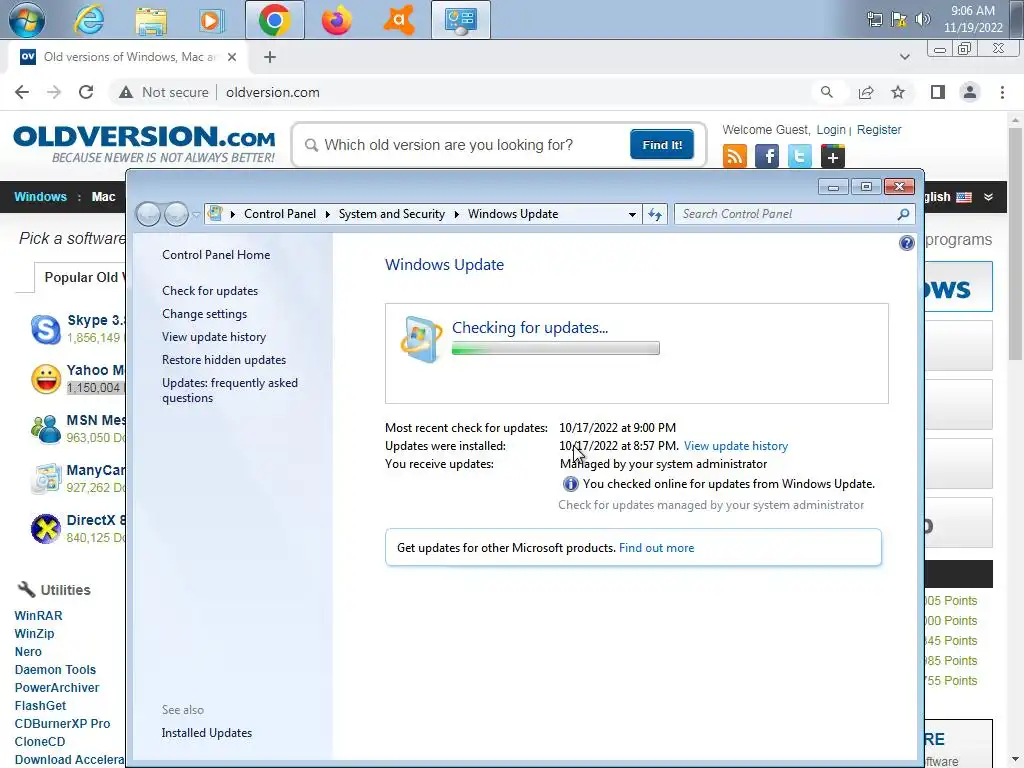This screenshot has height=768, width=1024.
Task: Expand the English language dropdown
Action: [988, 197]
